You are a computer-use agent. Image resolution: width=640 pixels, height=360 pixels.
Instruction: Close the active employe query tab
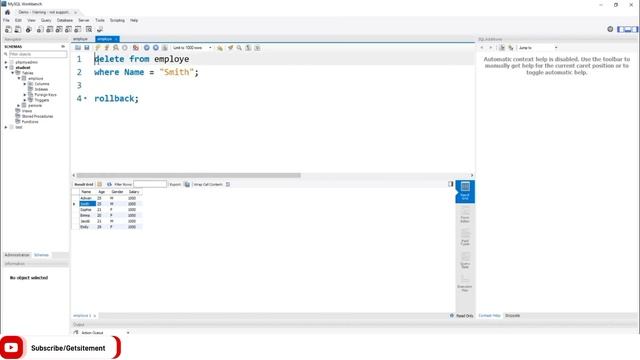(x=116, y=39)
